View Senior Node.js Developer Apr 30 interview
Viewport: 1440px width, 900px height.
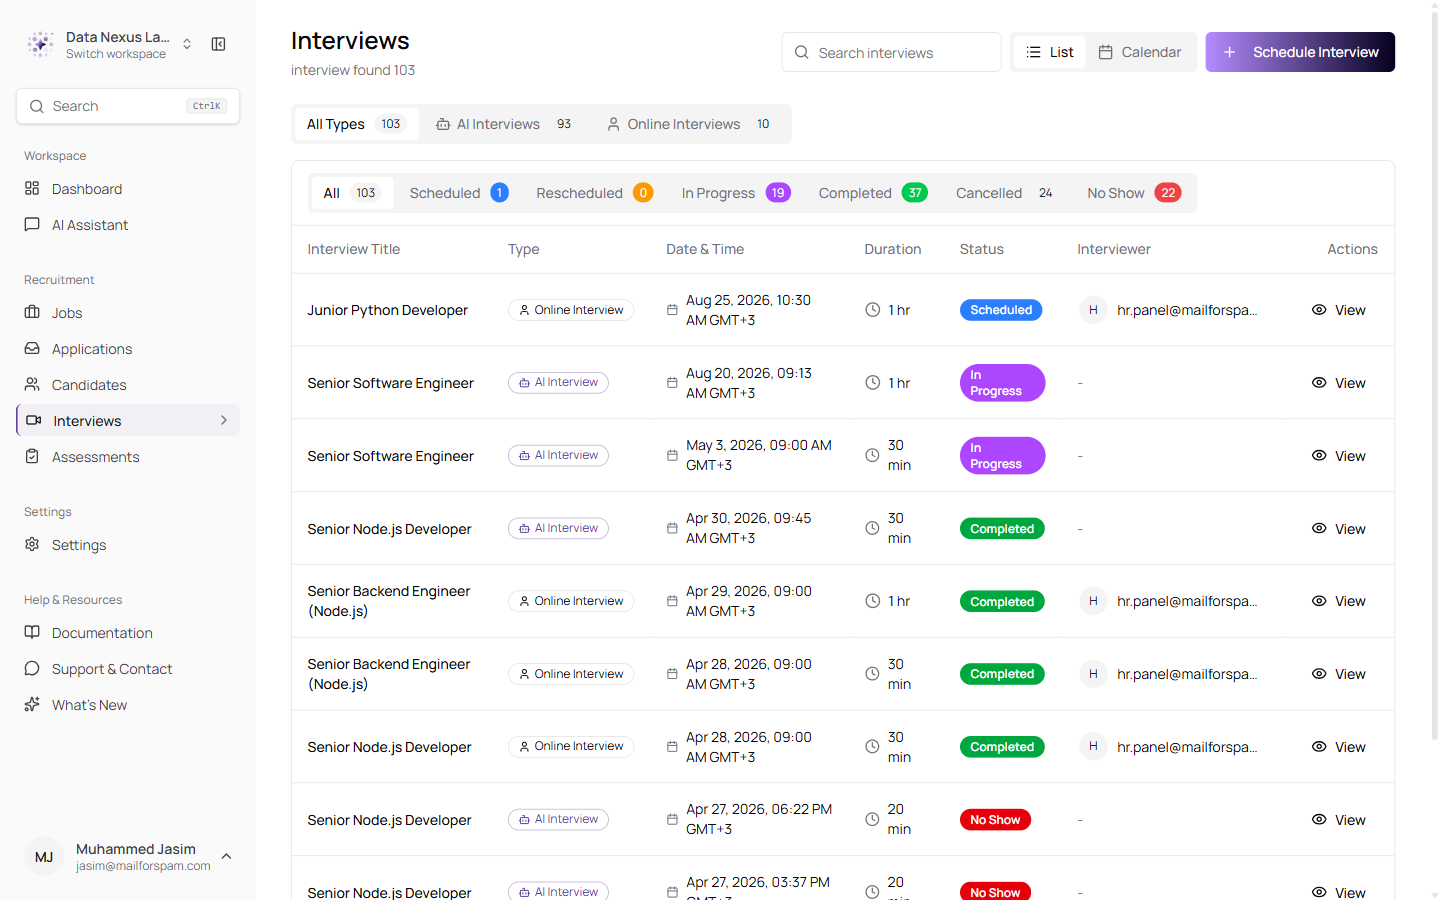(x=1338, y=529)
